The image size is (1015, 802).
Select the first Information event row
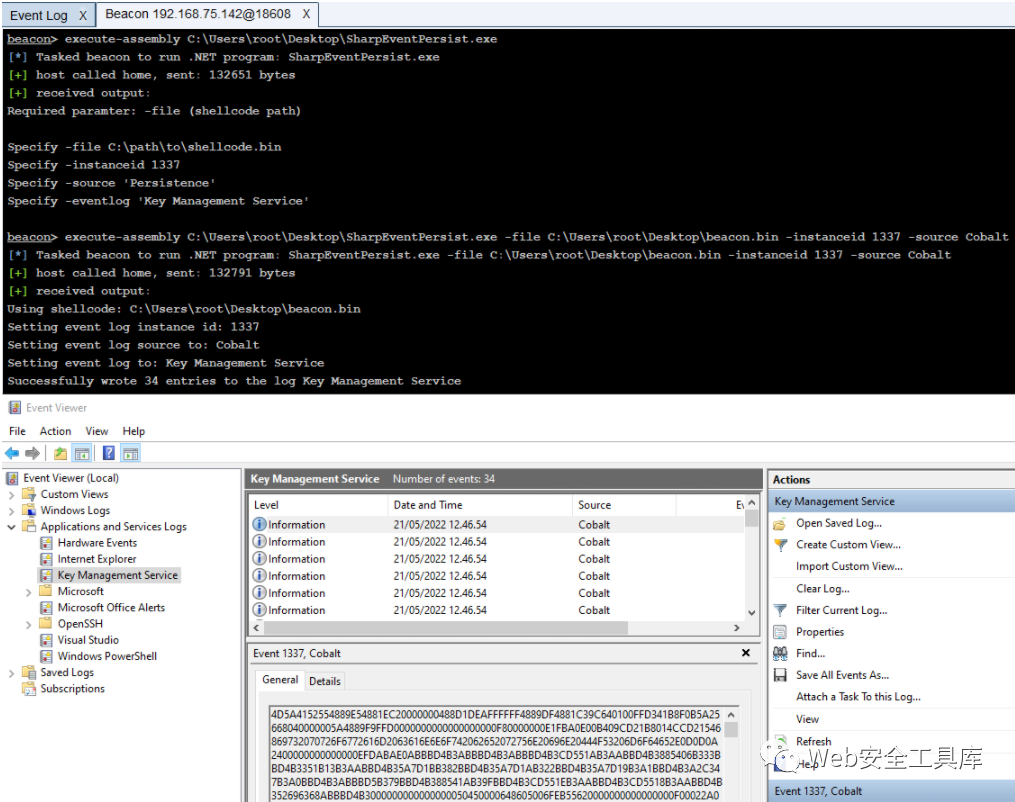coord(496,524)
